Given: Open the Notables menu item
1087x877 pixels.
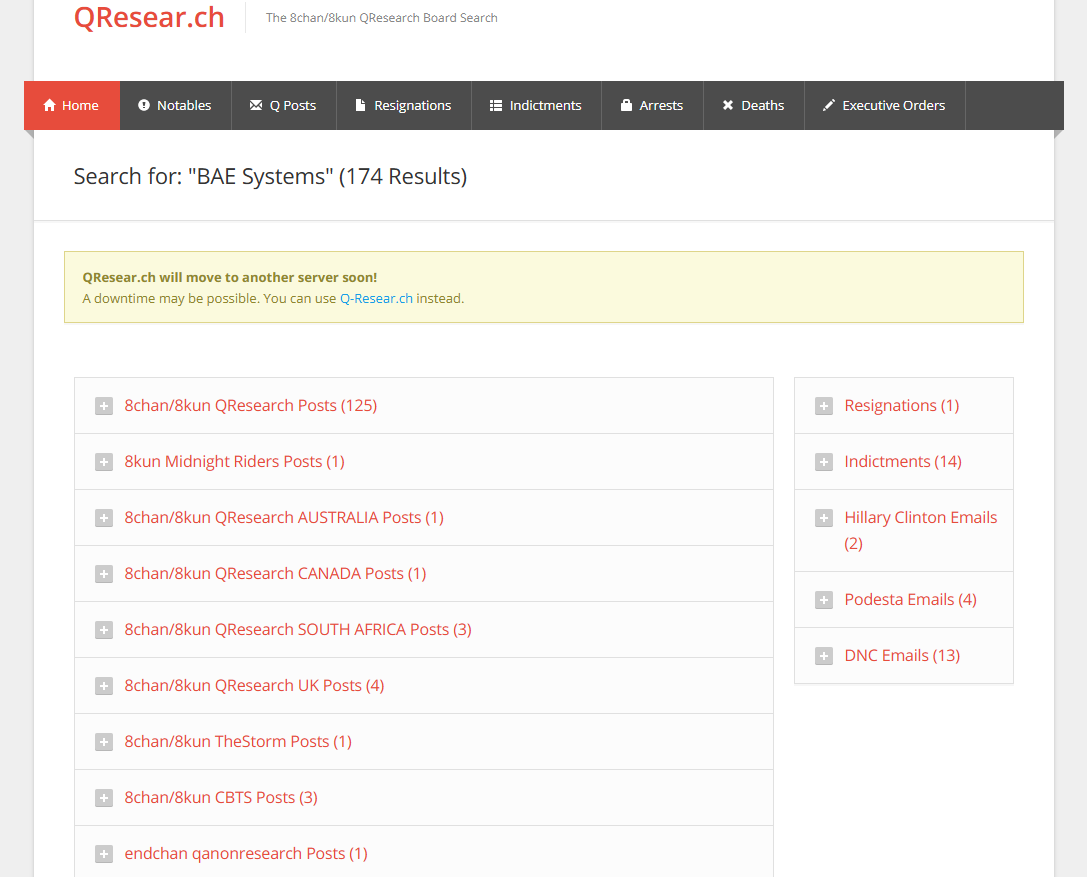Looking at the screenshot, I should coord(175,105).
